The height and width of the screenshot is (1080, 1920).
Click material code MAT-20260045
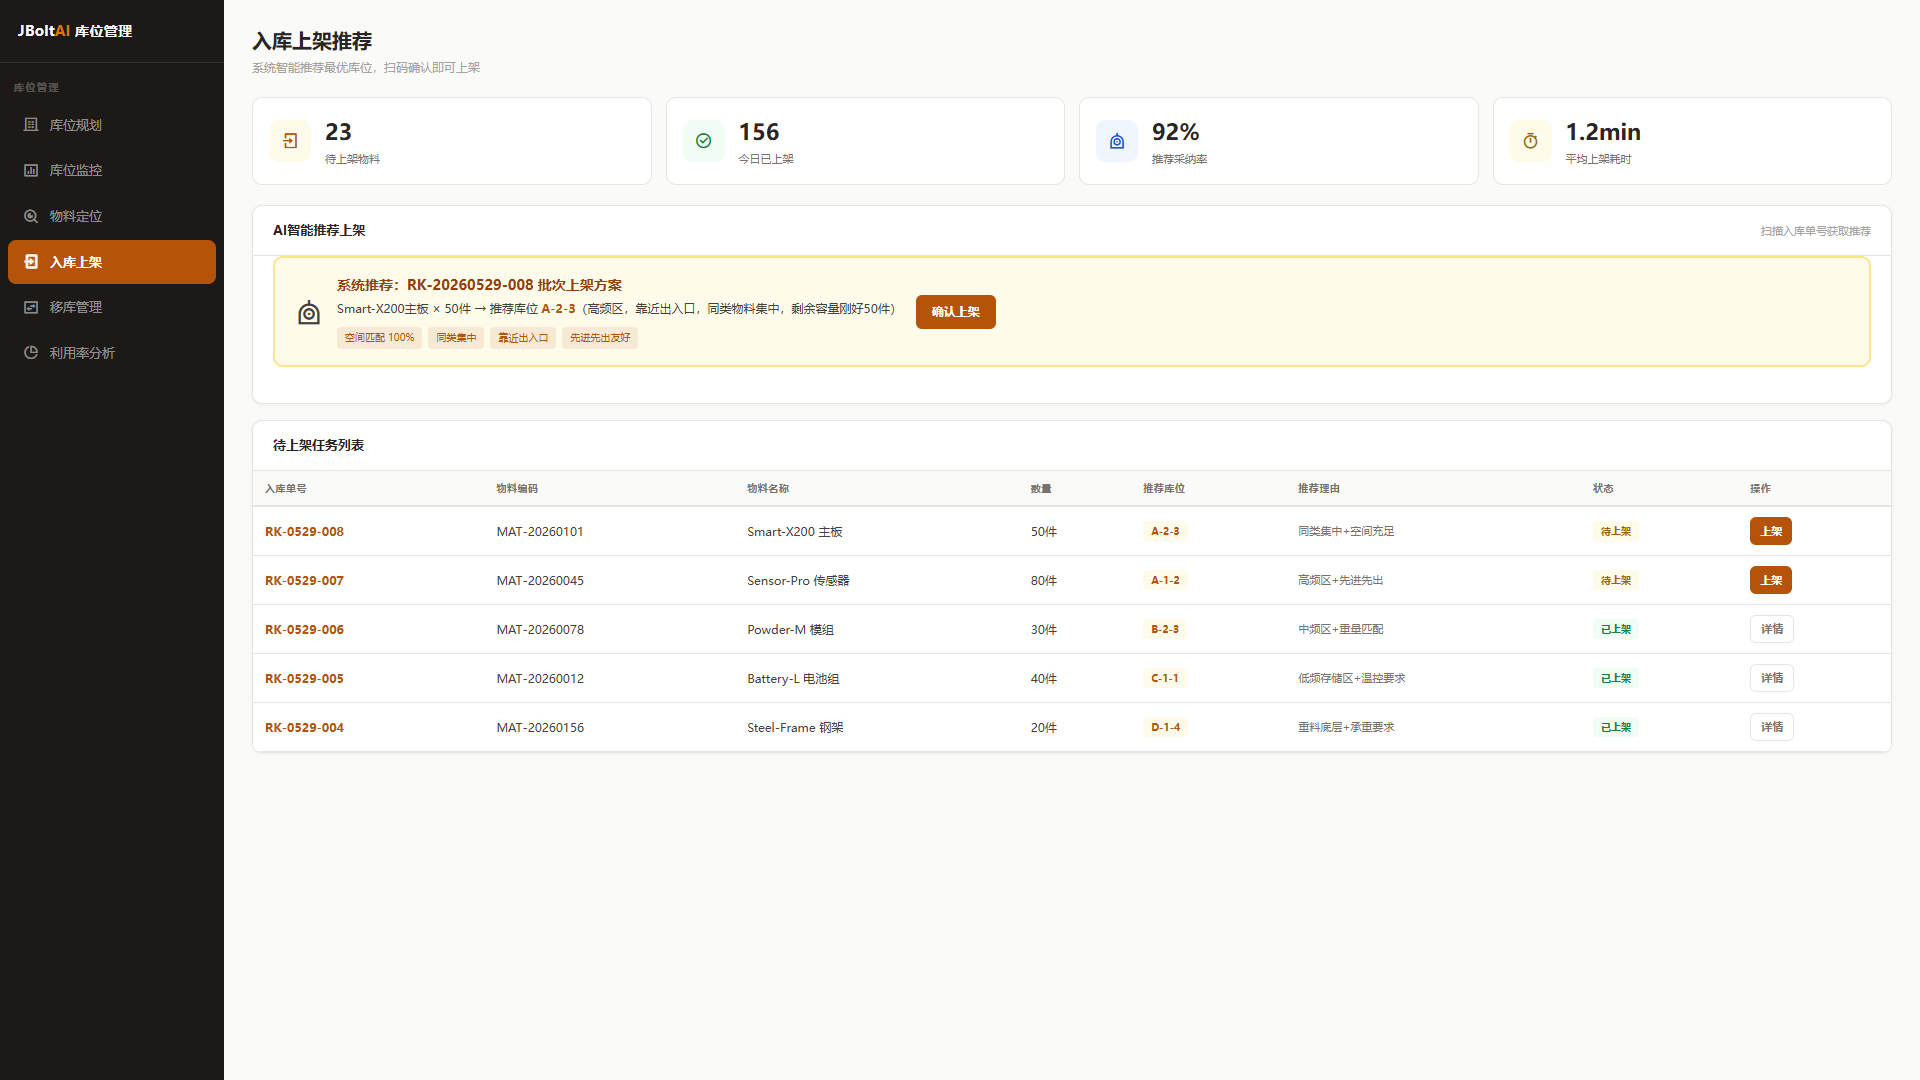coord(540,581)
